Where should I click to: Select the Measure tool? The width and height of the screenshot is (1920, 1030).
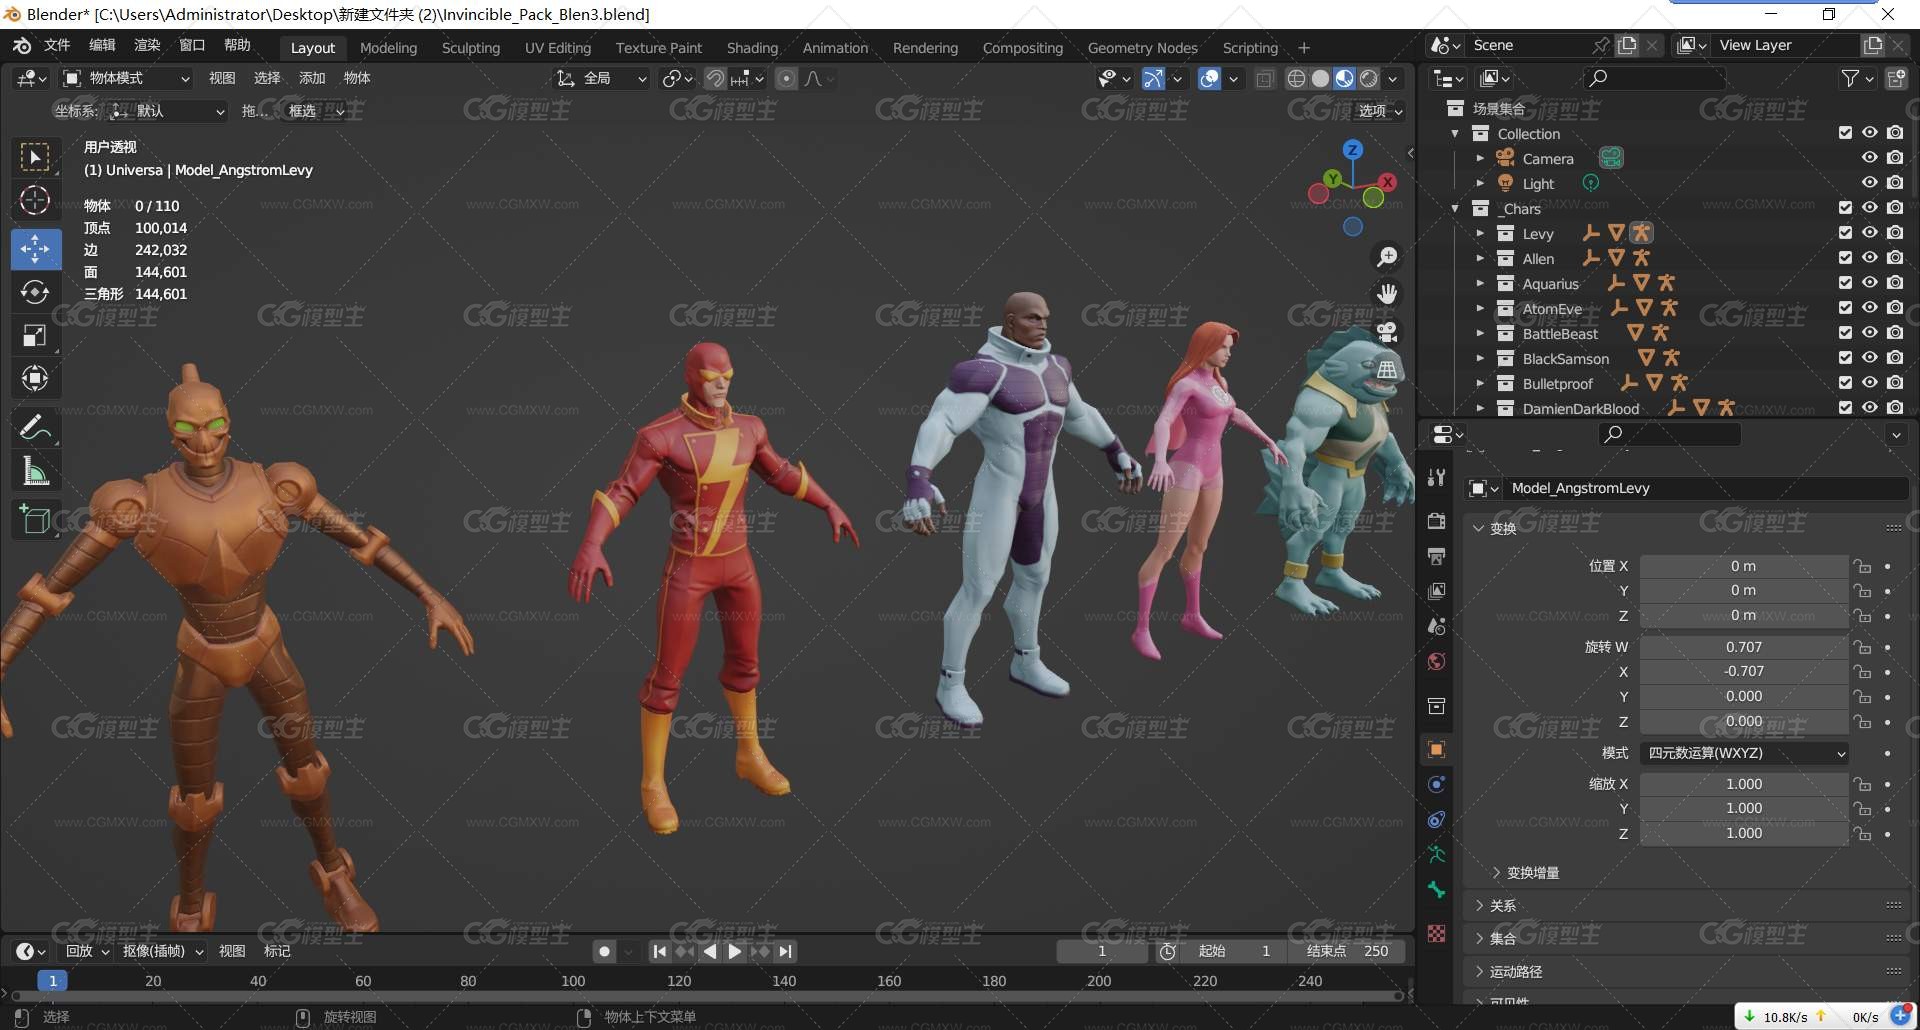(x=35, y=471)
